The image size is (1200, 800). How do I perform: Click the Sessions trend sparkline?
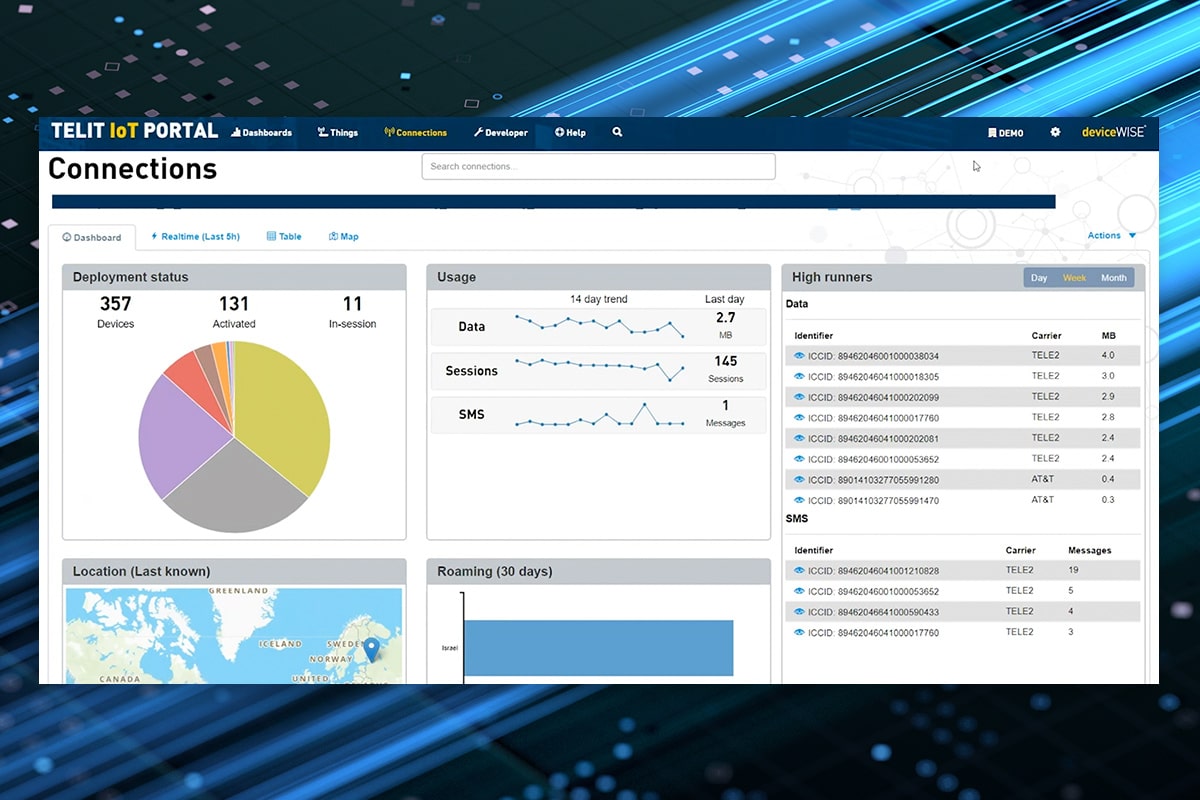[x=599, y=368]
